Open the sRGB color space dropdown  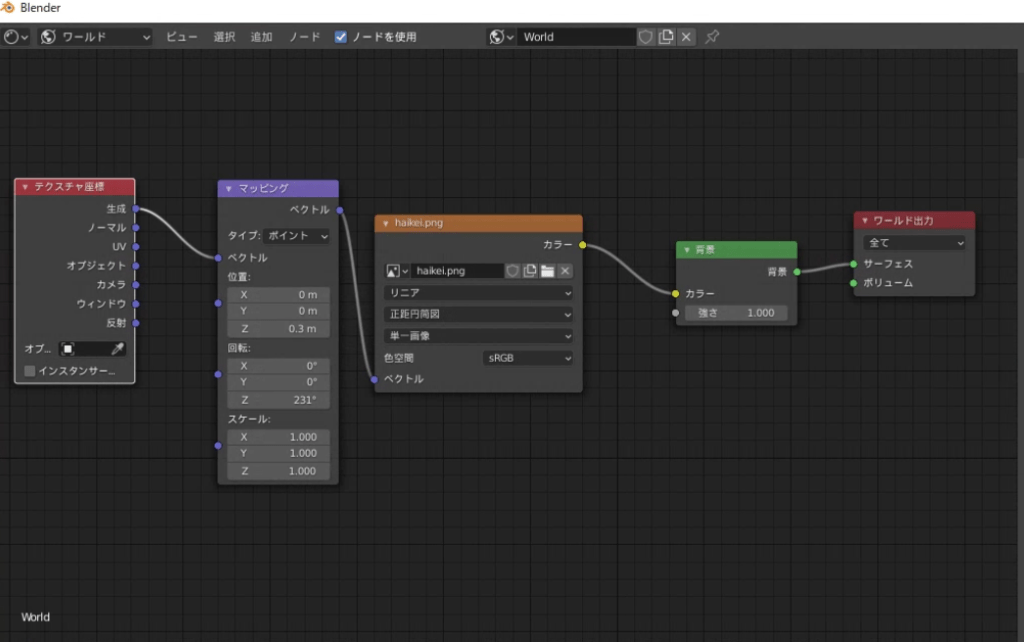(528, 358)
